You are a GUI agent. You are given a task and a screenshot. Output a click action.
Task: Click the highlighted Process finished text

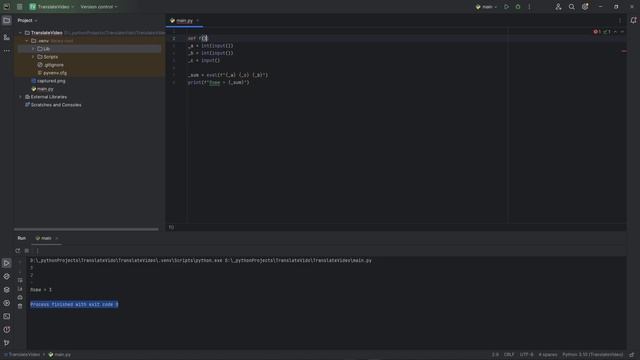74,304
